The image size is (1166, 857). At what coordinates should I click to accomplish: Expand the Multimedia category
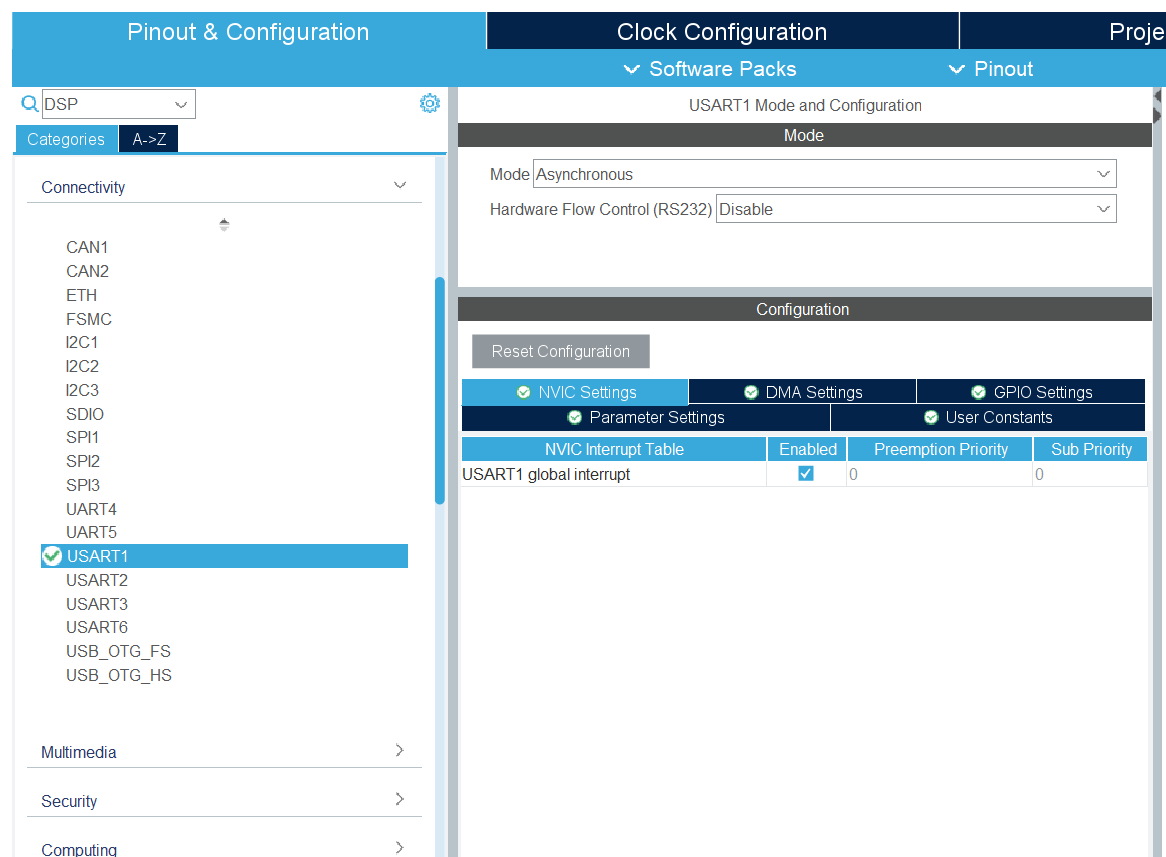pyautogui.click(x=400, y=751)
